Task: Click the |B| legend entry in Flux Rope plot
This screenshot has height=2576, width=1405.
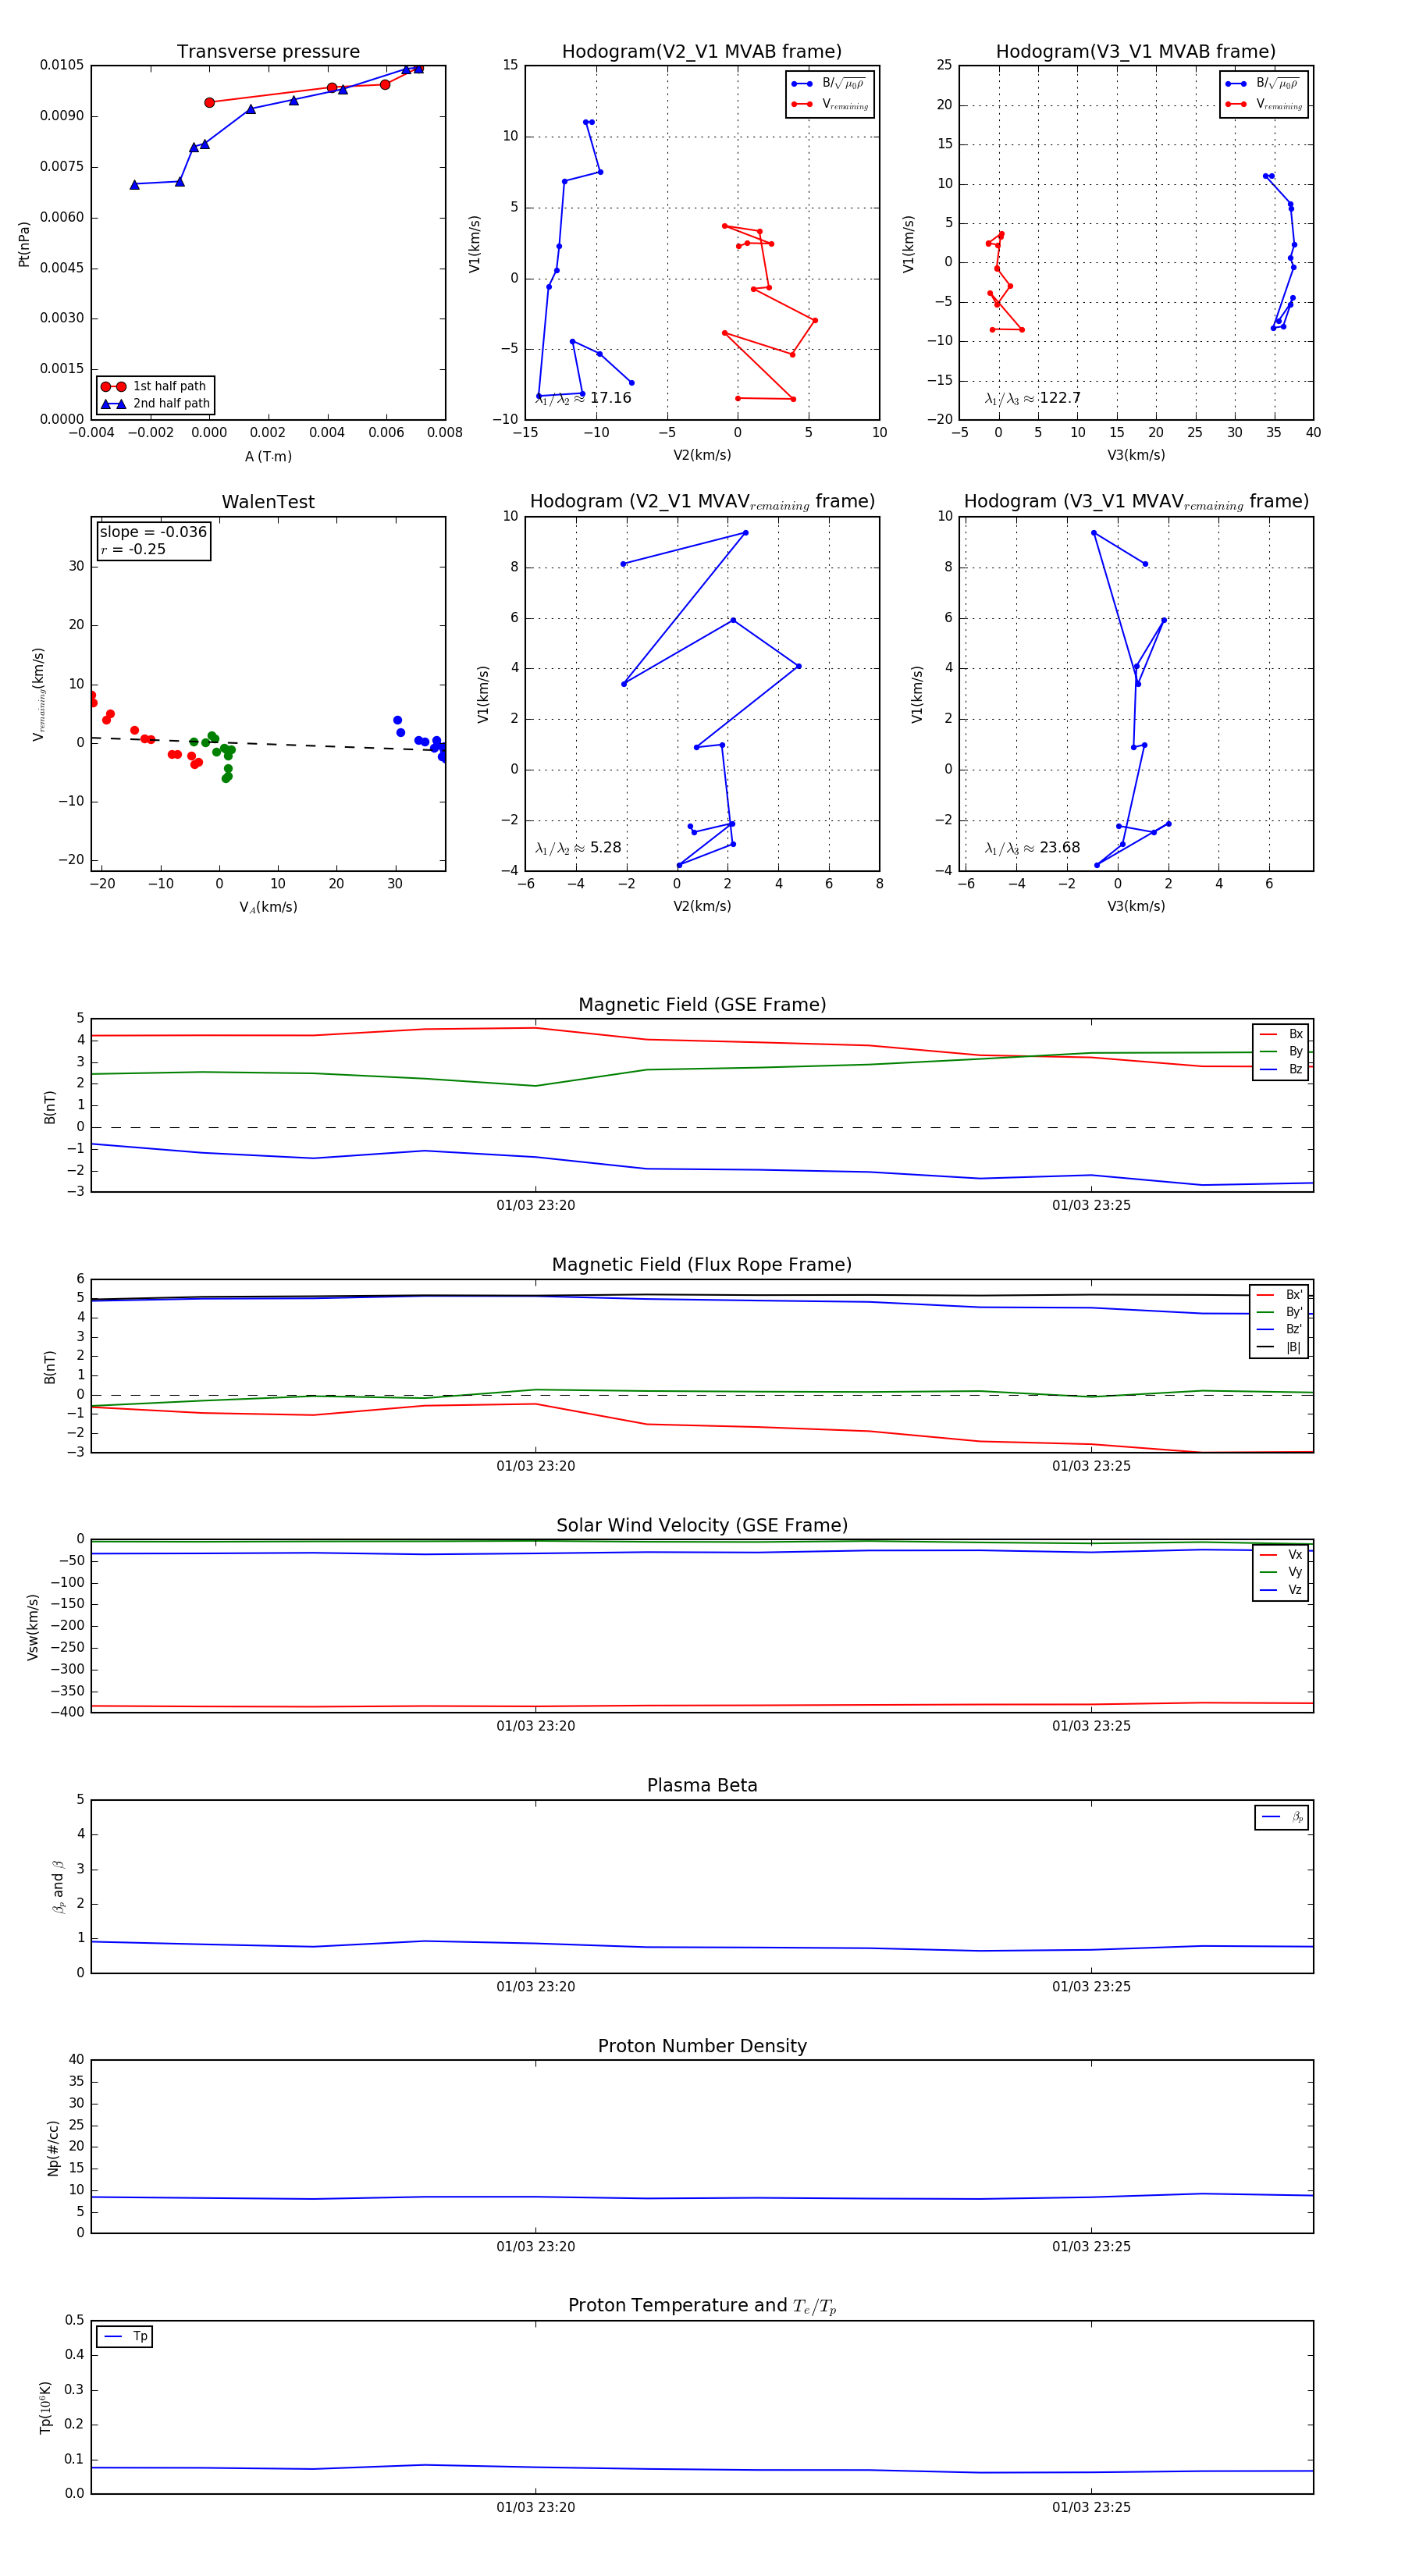Action: tap(1279, 1347)
